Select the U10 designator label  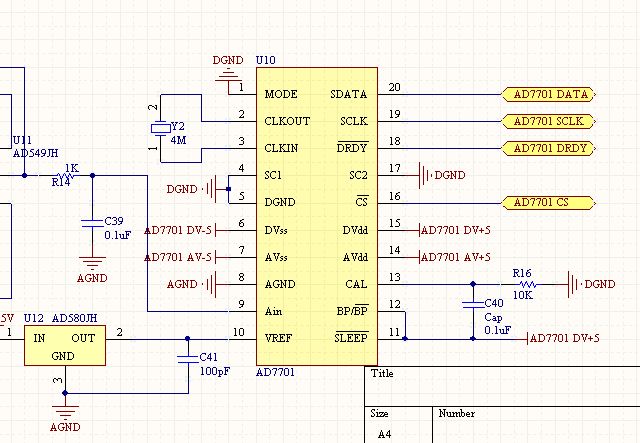click(265, 60)
